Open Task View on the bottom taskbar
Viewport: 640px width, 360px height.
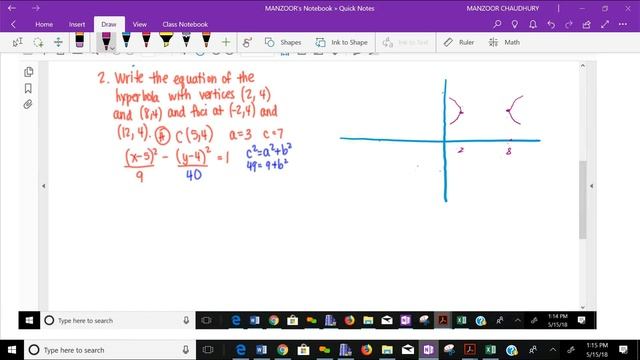[x=208, y=350]
